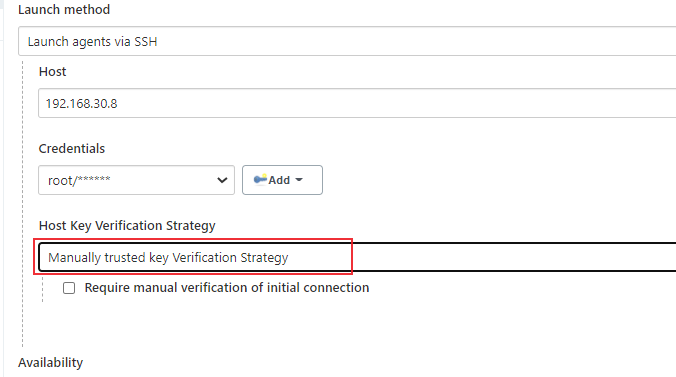676x377 pixels.
Task: Click the word 'Add' on the credentials button
Action: pyautogui.click(x=279, y=180)
